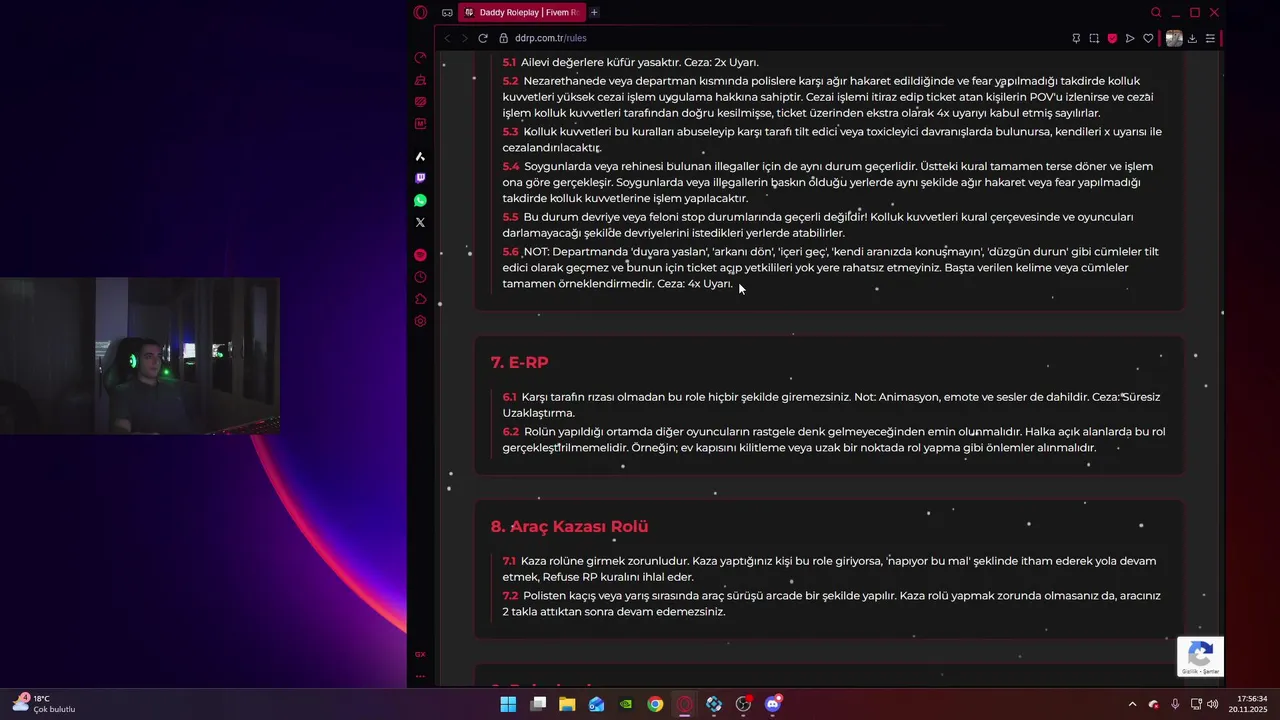Click rule number 5.2
The width and height of the screenshot is (1280, 720).
[510, 81]
